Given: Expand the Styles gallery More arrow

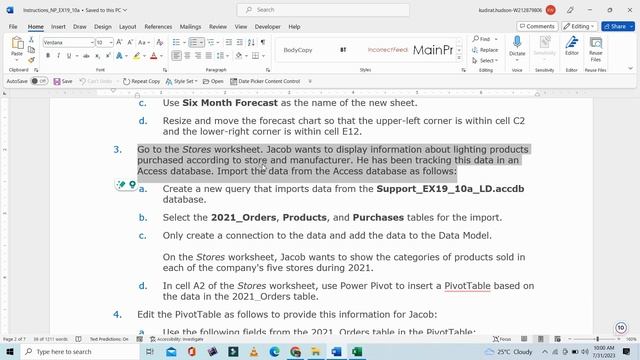Looking at the screenshot, I should click(459, 58).
